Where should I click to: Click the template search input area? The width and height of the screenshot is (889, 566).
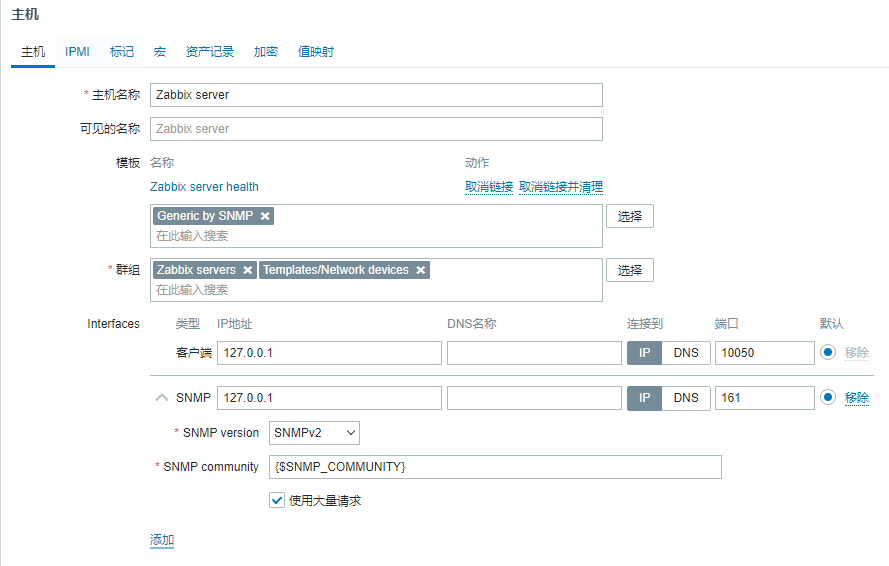pyautogui.click(x=374, y=236)
